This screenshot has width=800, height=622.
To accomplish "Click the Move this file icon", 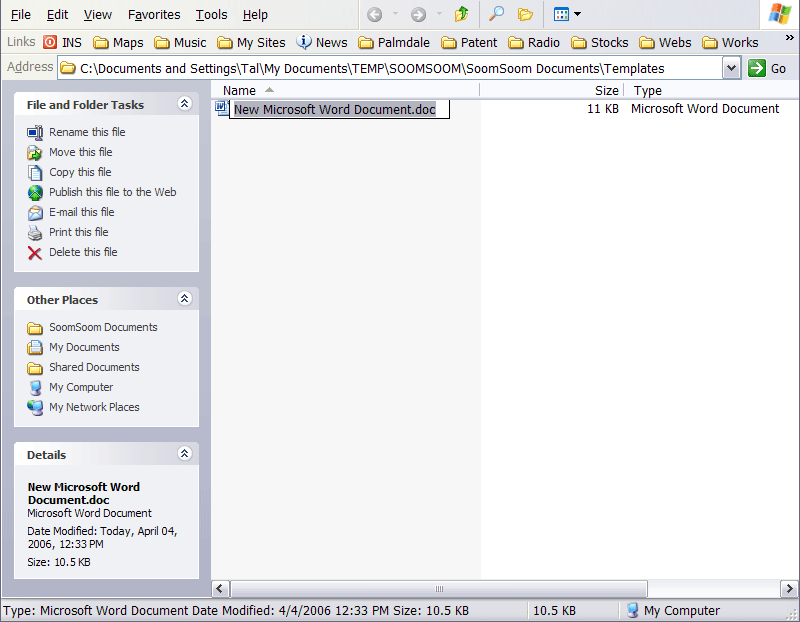I will click(35, 153).
